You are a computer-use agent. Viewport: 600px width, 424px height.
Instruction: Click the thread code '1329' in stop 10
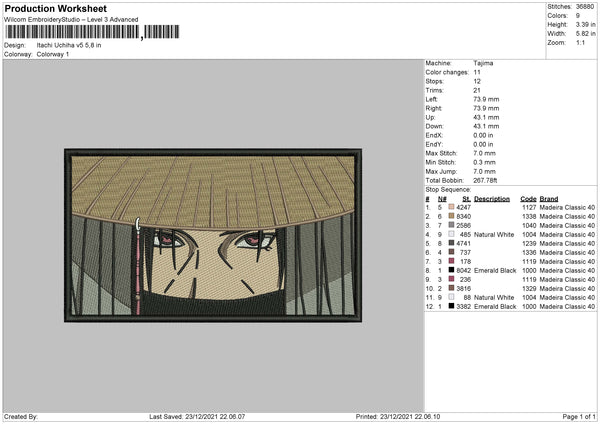[529, 288]
